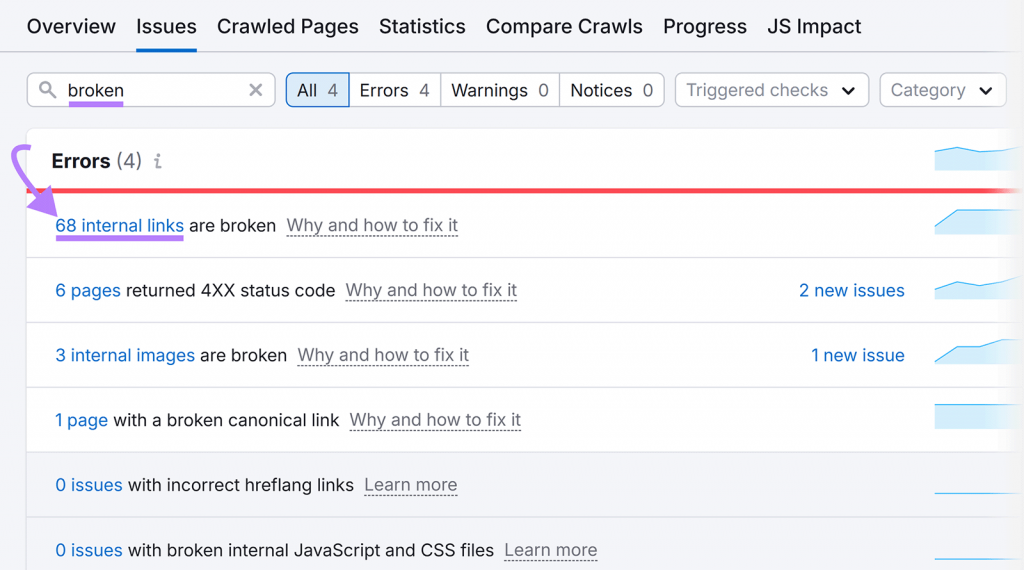This screenshot has height=570, width=1024.
Task: Expand the Category dropdown
Action: pos(942,90)
